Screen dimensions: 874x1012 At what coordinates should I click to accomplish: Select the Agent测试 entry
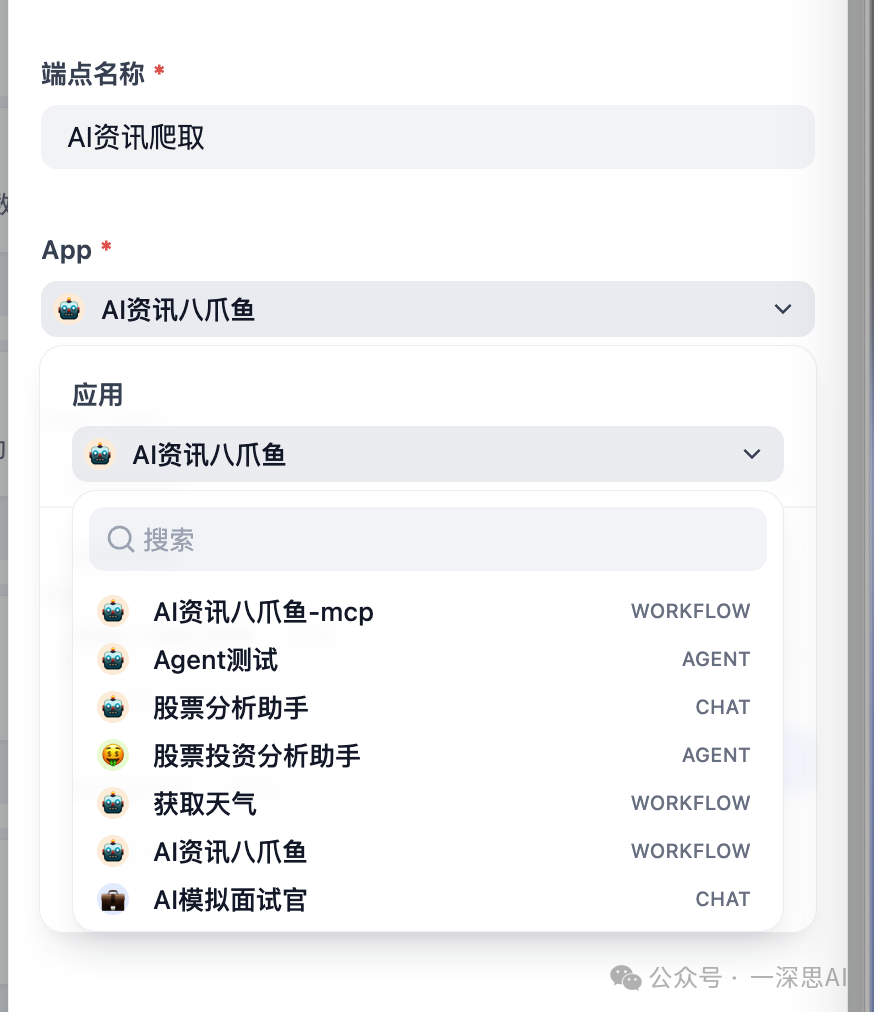click(215, 658)
